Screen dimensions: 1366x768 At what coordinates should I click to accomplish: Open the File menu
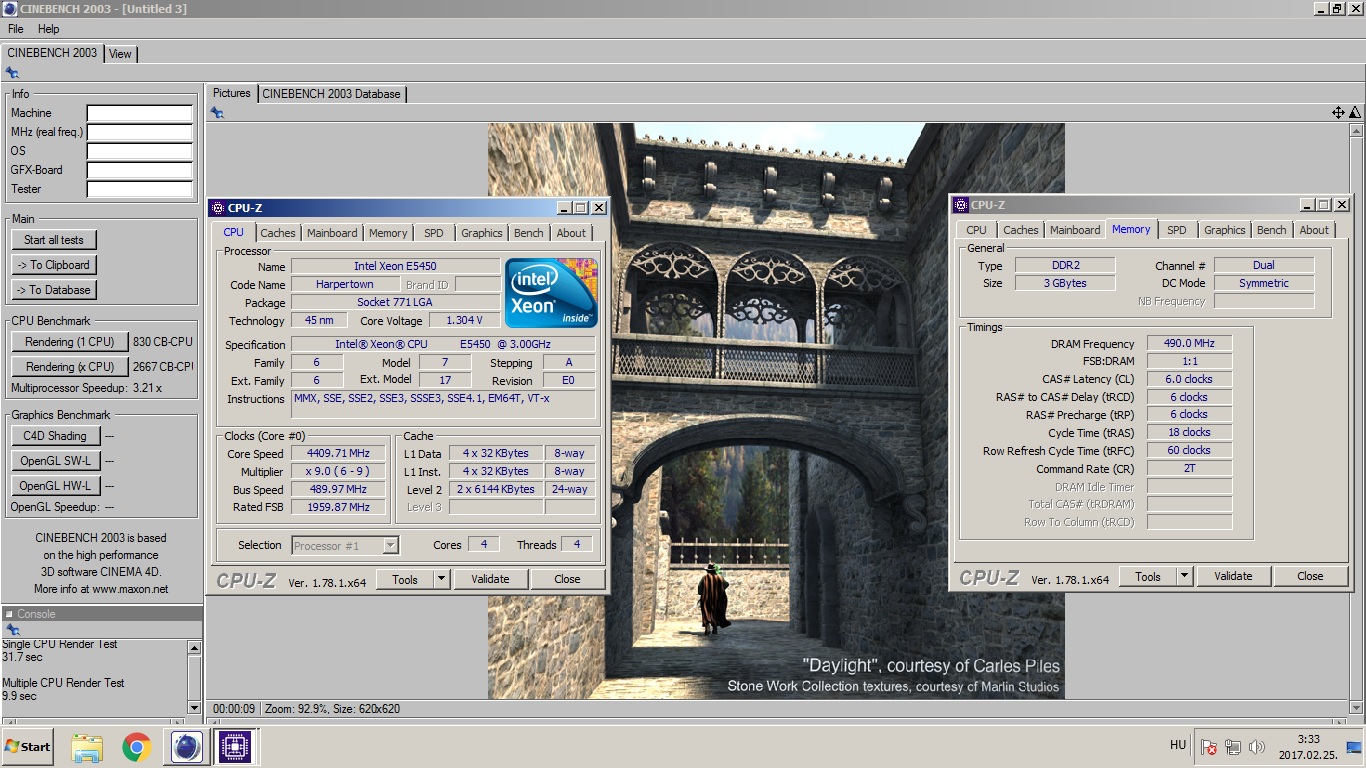click(16, 29)
